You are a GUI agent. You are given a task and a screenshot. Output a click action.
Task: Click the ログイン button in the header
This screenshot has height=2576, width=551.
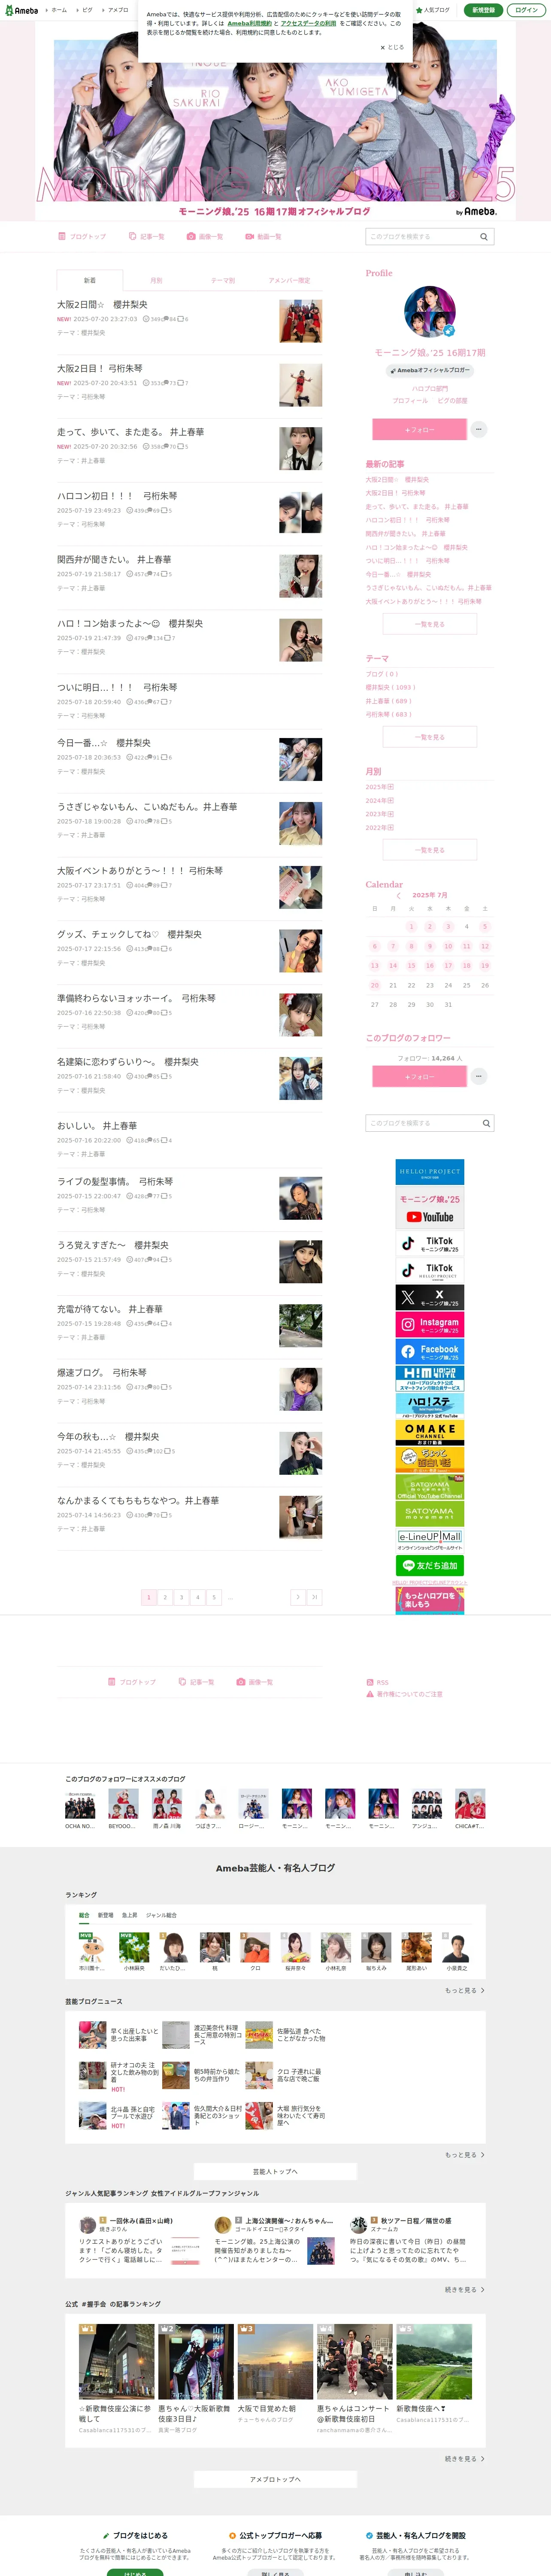coord(526,10)
